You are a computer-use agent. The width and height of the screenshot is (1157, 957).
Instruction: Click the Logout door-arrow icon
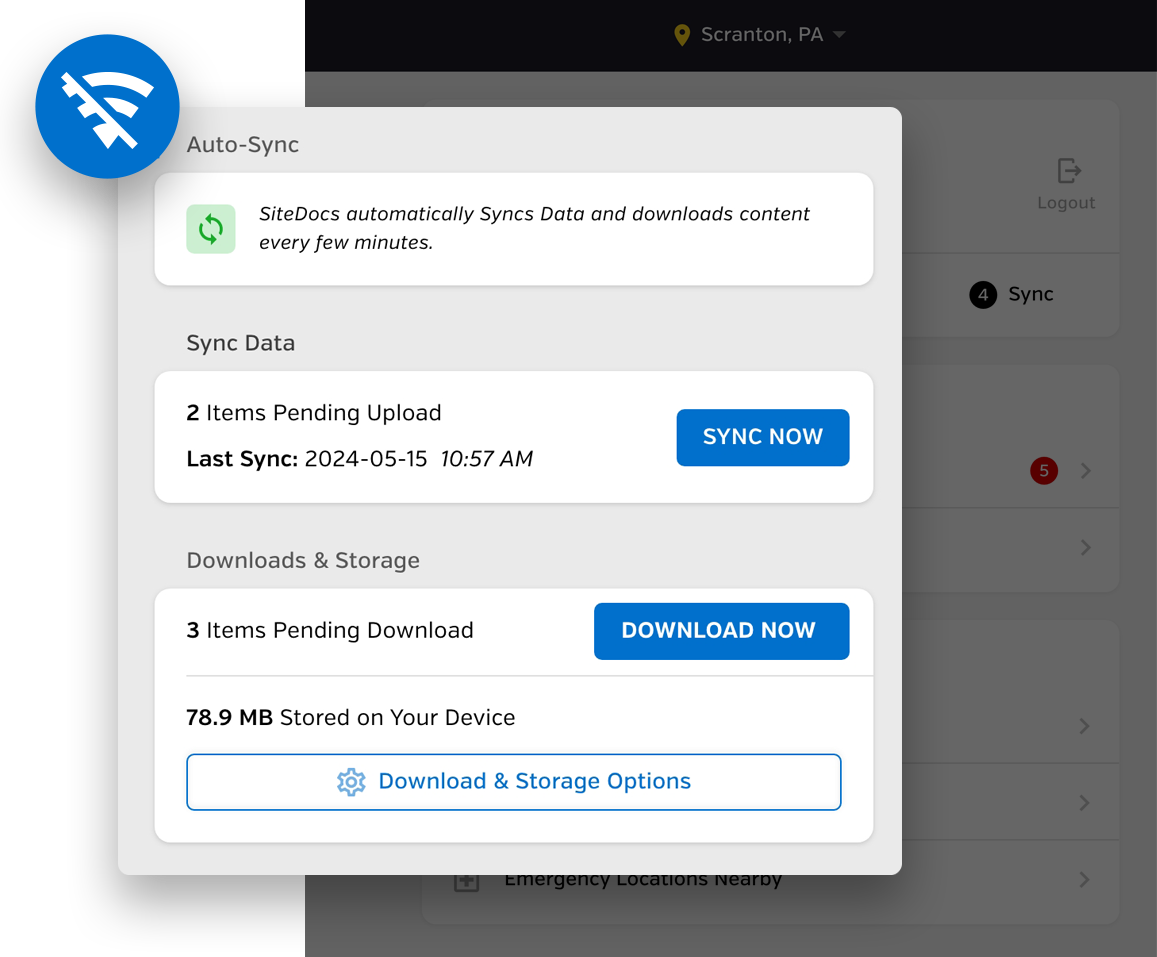click(x=1069, y=171)
